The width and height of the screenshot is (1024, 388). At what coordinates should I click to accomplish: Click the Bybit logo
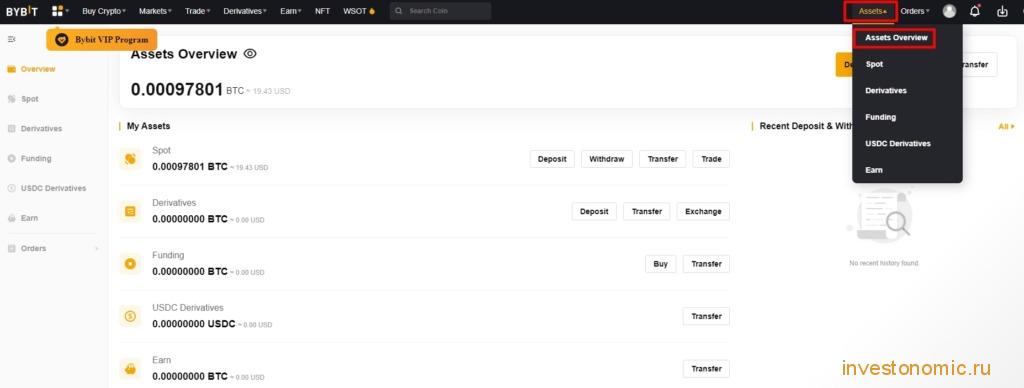[x=22, y=11]
